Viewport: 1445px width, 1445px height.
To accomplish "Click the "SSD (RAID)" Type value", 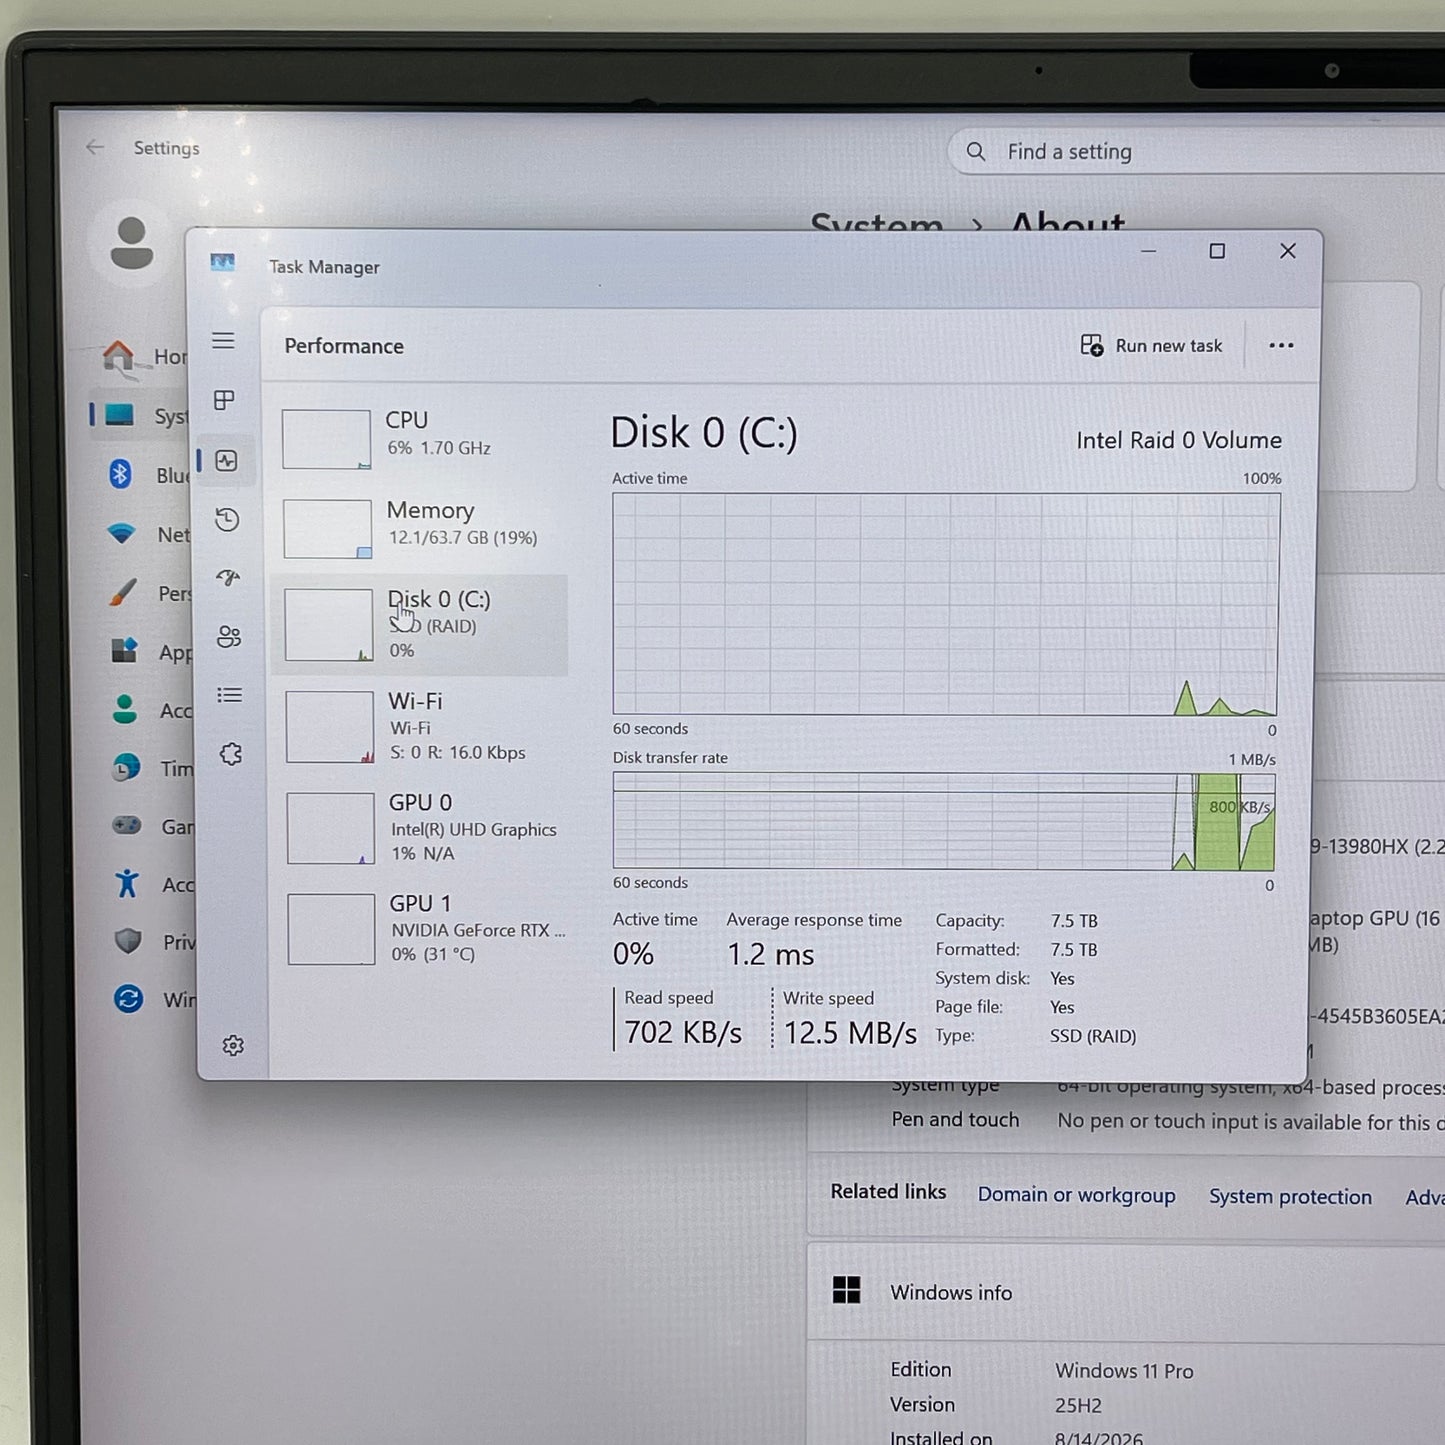I will tap(1093, 1036).
